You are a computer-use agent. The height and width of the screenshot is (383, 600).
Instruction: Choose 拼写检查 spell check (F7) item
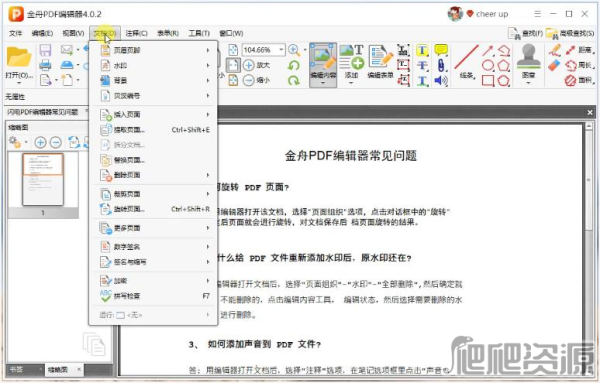point(154,296)
